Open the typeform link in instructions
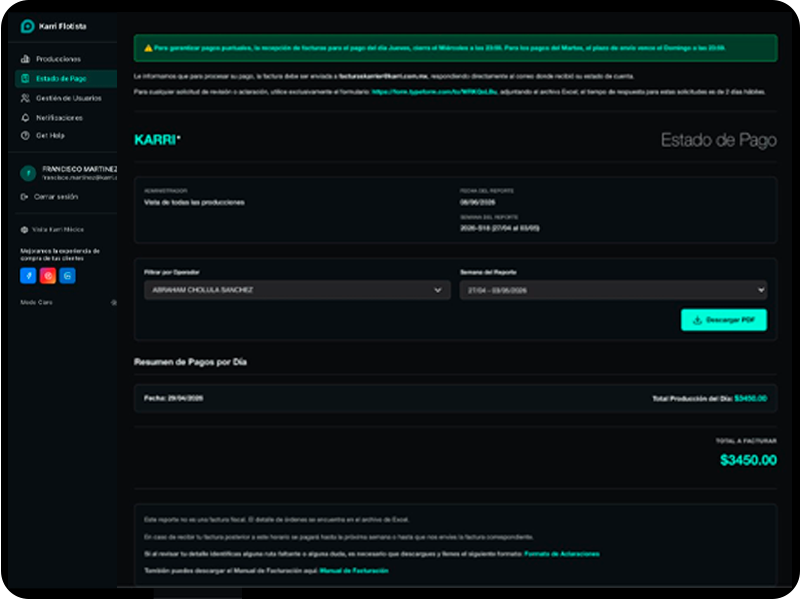Image resolution: width=800 pixels, height=600 pixels. tap(434, 92)
